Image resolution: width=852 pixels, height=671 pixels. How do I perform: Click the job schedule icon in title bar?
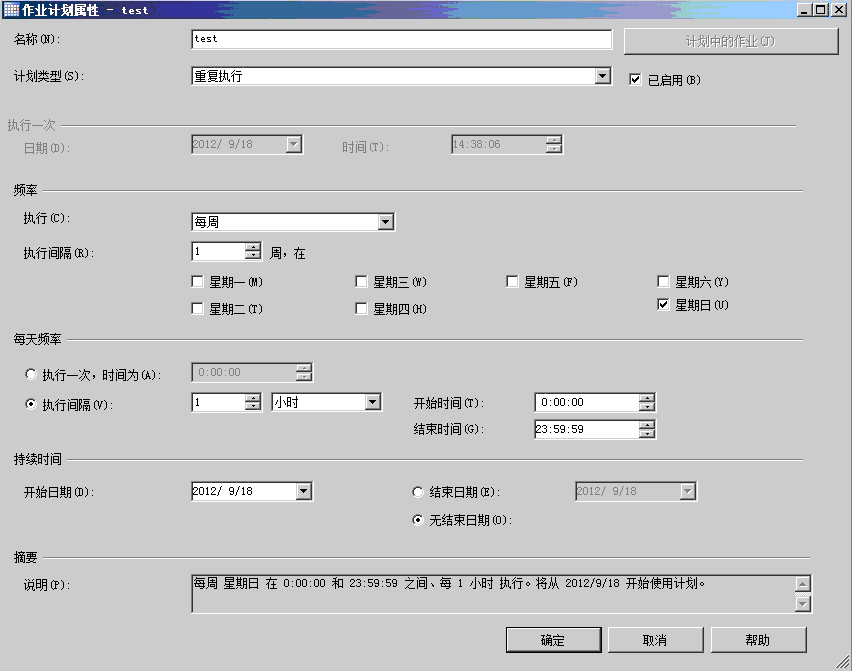point(11,9)
